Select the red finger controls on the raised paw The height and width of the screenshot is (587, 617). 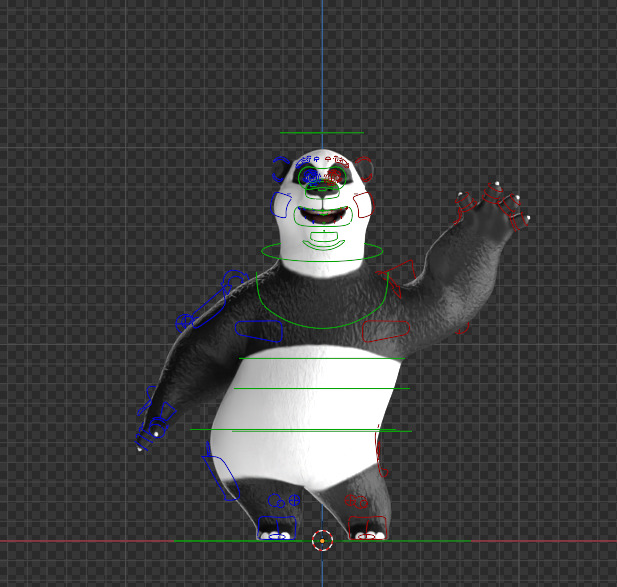(492, 206)
